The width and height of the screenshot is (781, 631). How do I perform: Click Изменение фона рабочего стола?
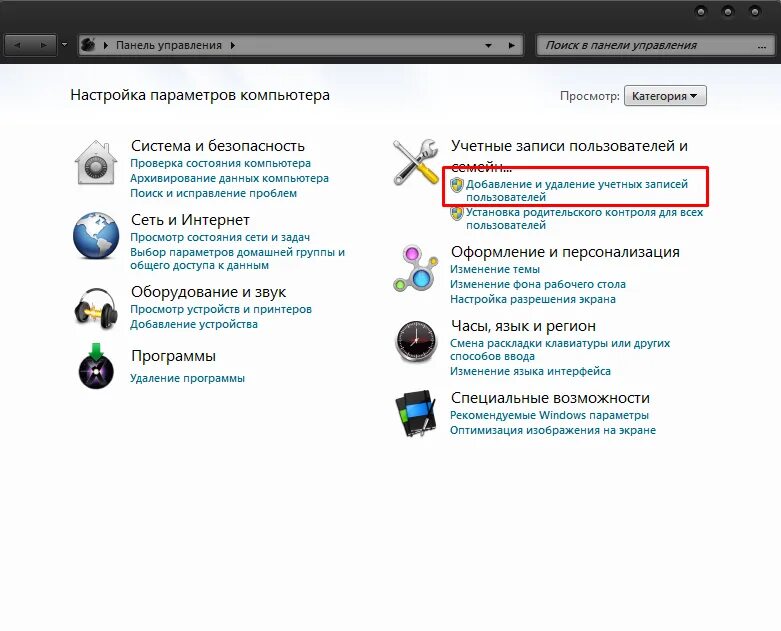tap(537, 284)
